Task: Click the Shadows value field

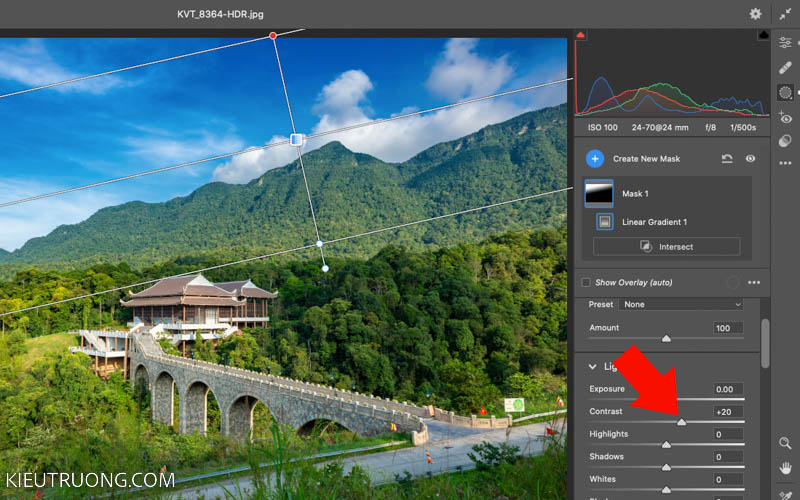Action: click(x=728, y=457)
